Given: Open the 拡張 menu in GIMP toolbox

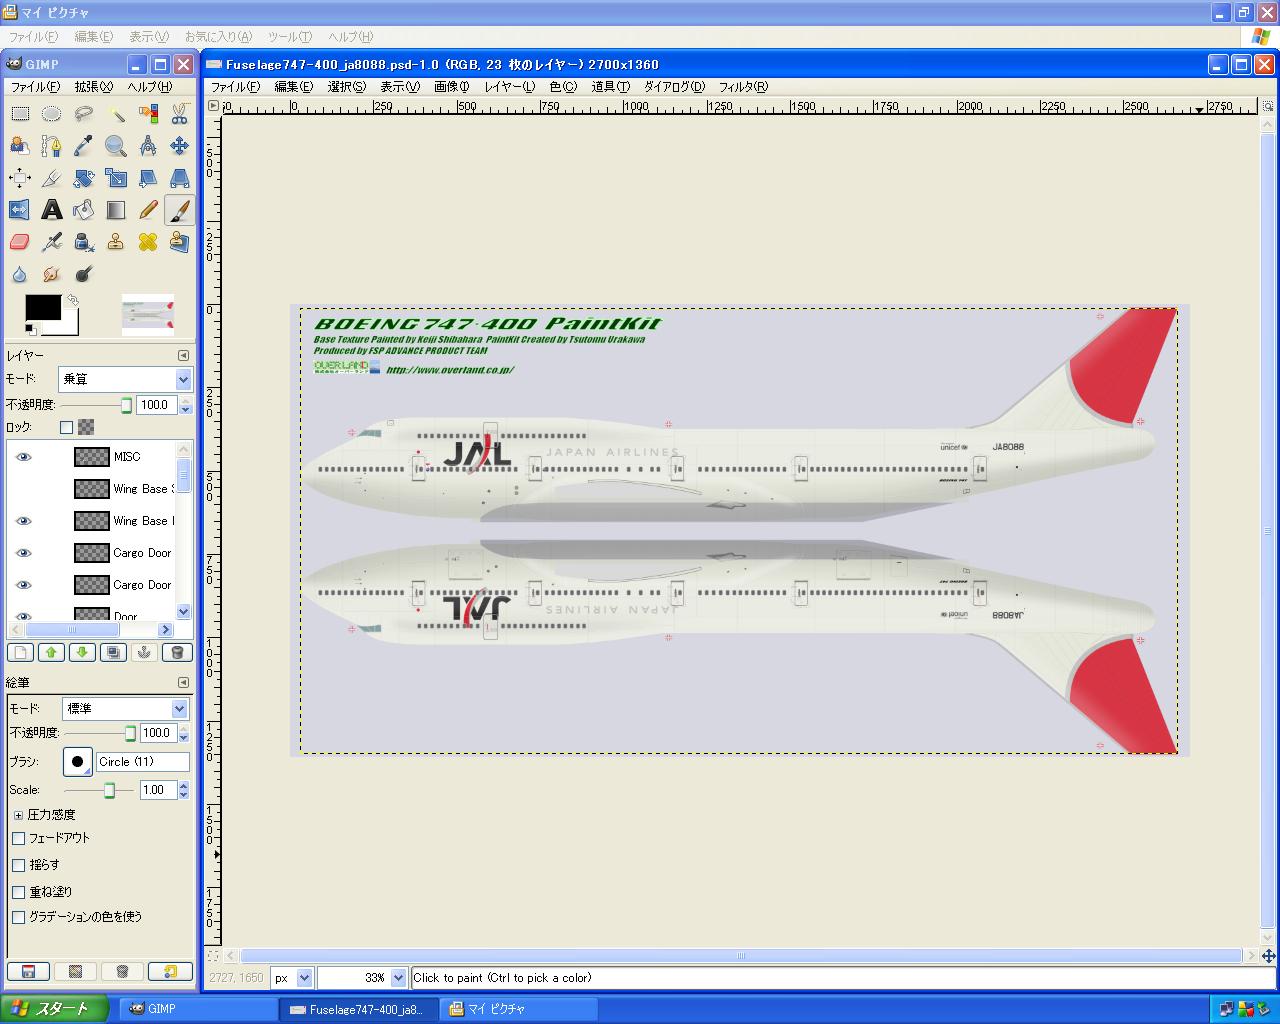Looking at the screenshot, I should click(94, 87).
